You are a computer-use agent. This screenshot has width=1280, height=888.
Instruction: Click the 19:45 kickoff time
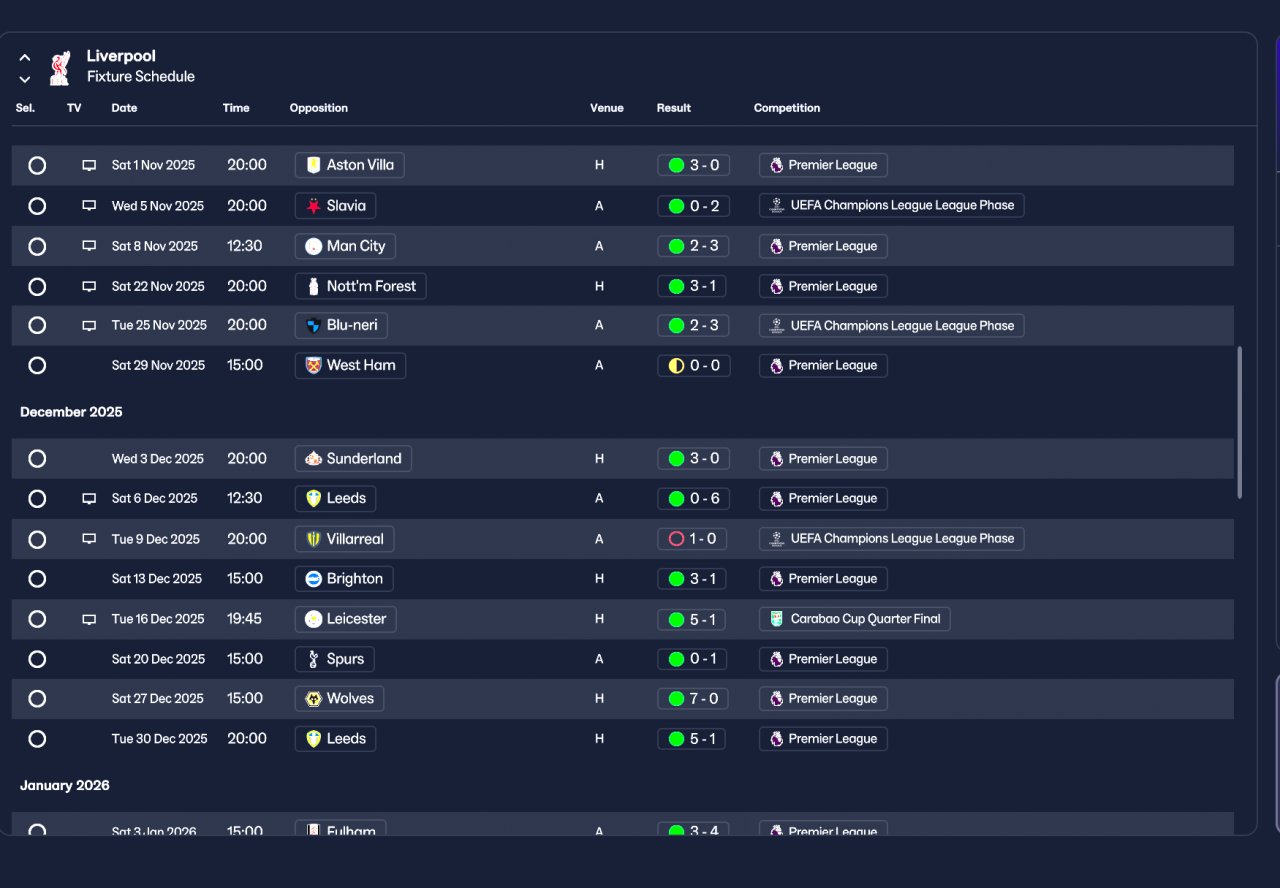tap(244, 619)
